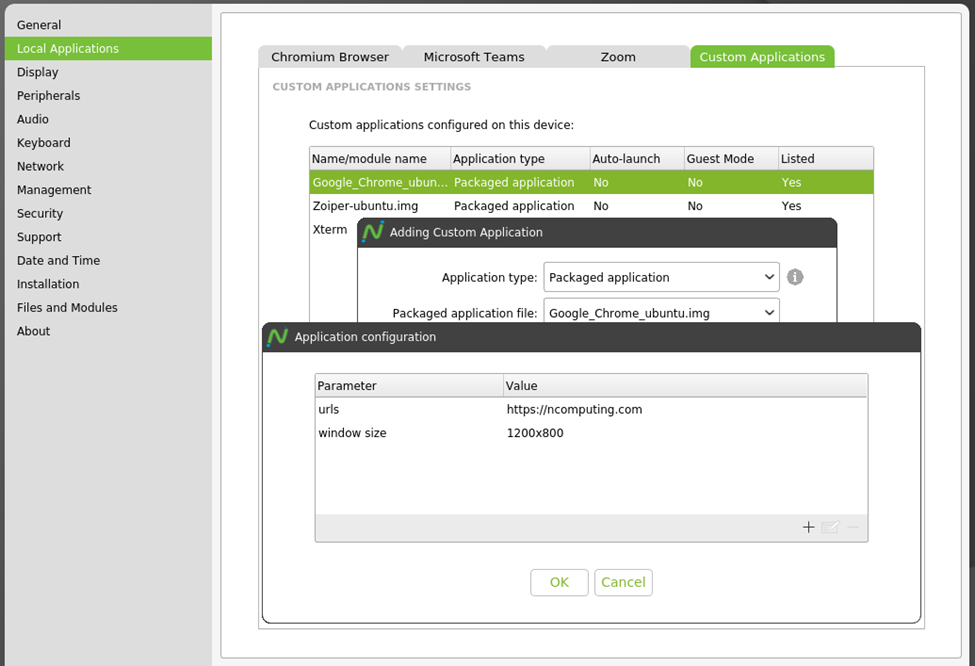Go to Files and Modules
This screenshot has width=975, height=666.
(x=108, y=308)
